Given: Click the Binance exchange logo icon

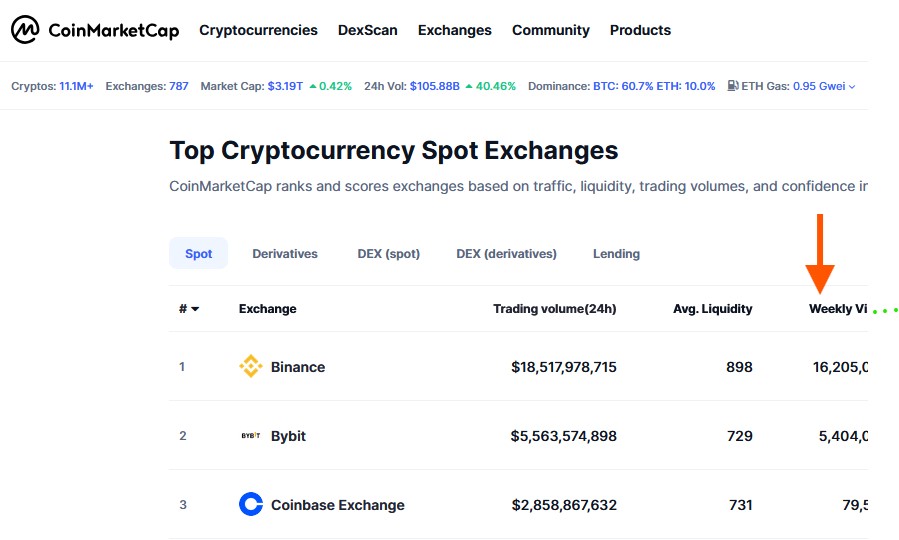Looking at the screenshot, I should pos(251,367).
